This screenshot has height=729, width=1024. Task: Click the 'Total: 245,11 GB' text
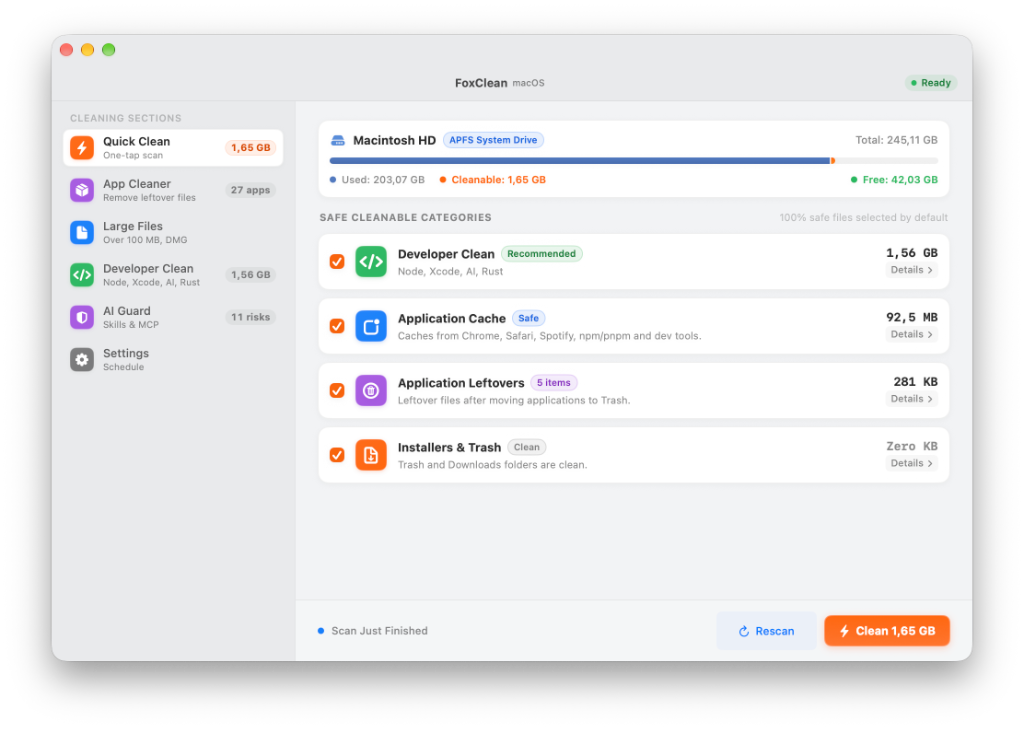tap(897, 140)
